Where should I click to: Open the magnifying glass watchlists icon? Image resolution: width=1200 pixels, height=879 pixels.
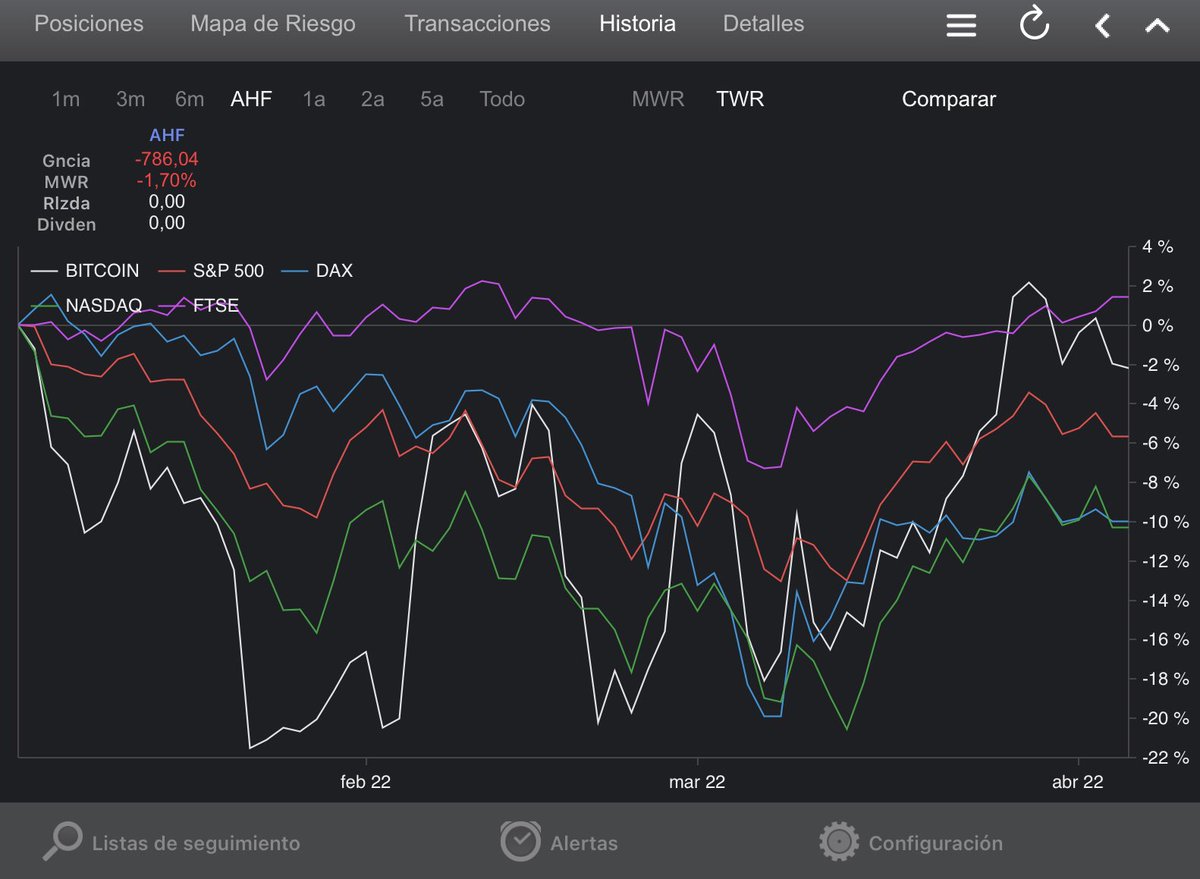[x=62, y=841]
